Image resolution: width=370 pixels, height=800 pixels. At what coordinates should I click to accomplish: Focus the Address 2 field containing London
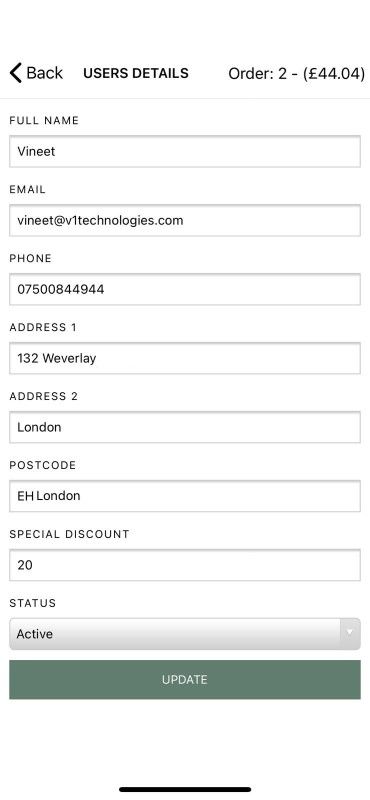pos(185,427)
